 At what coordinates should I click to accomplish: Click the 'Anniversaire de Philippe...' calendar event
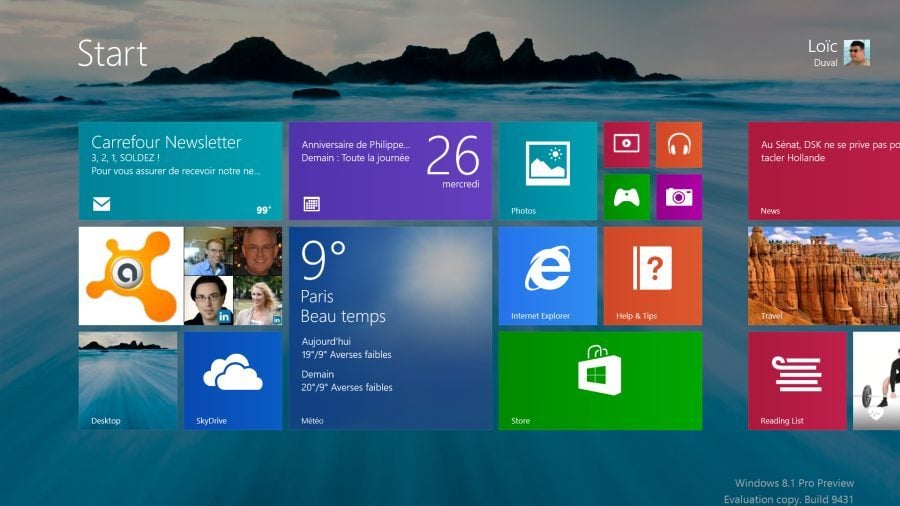(356, 145)
